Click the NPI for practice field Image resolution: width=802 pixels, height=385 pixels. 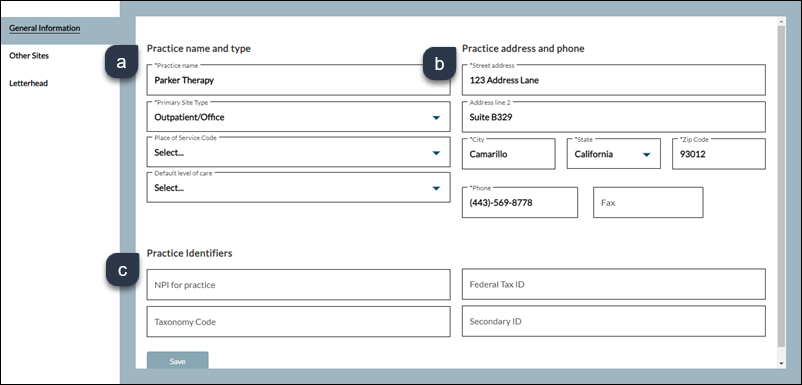[298, 284]
